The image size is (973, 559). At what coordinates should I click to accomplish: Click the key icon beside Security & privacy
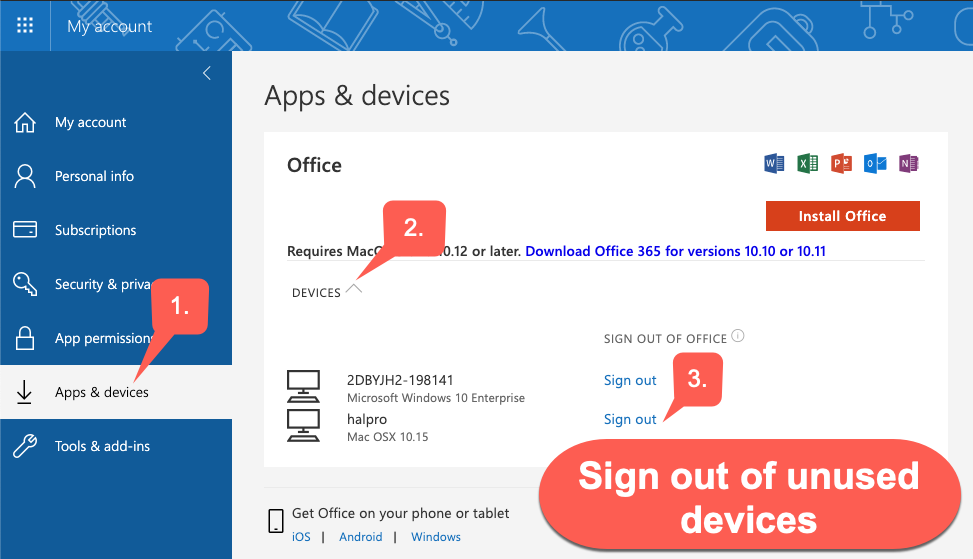pyautogui.click(x=25, y=284)
